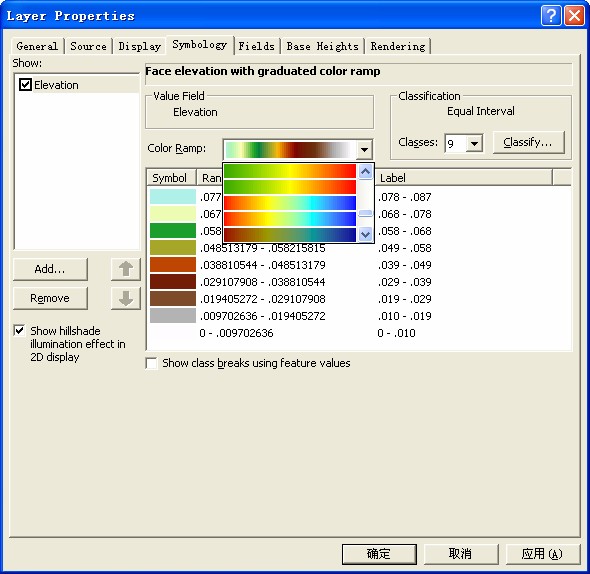Open the Classes count dropdown
This screenshot has height=574, width=590.
coord(474,143)
